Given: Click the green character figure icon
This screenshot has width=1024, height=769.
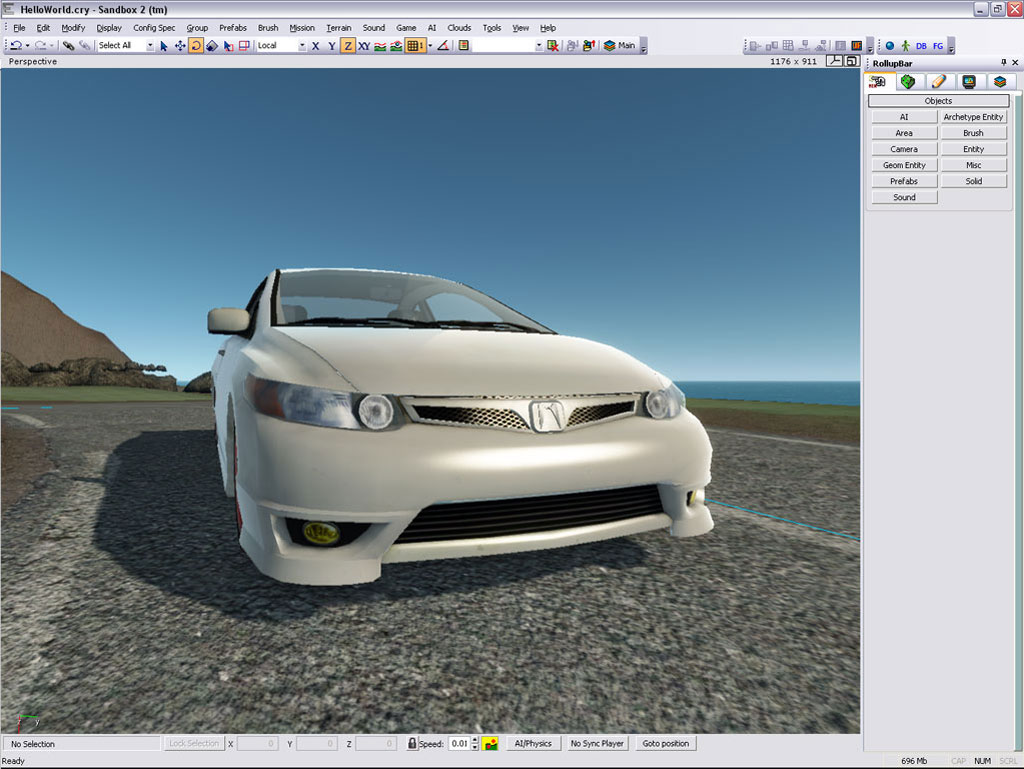Looking at the screenshot, I should pos(905,46).
